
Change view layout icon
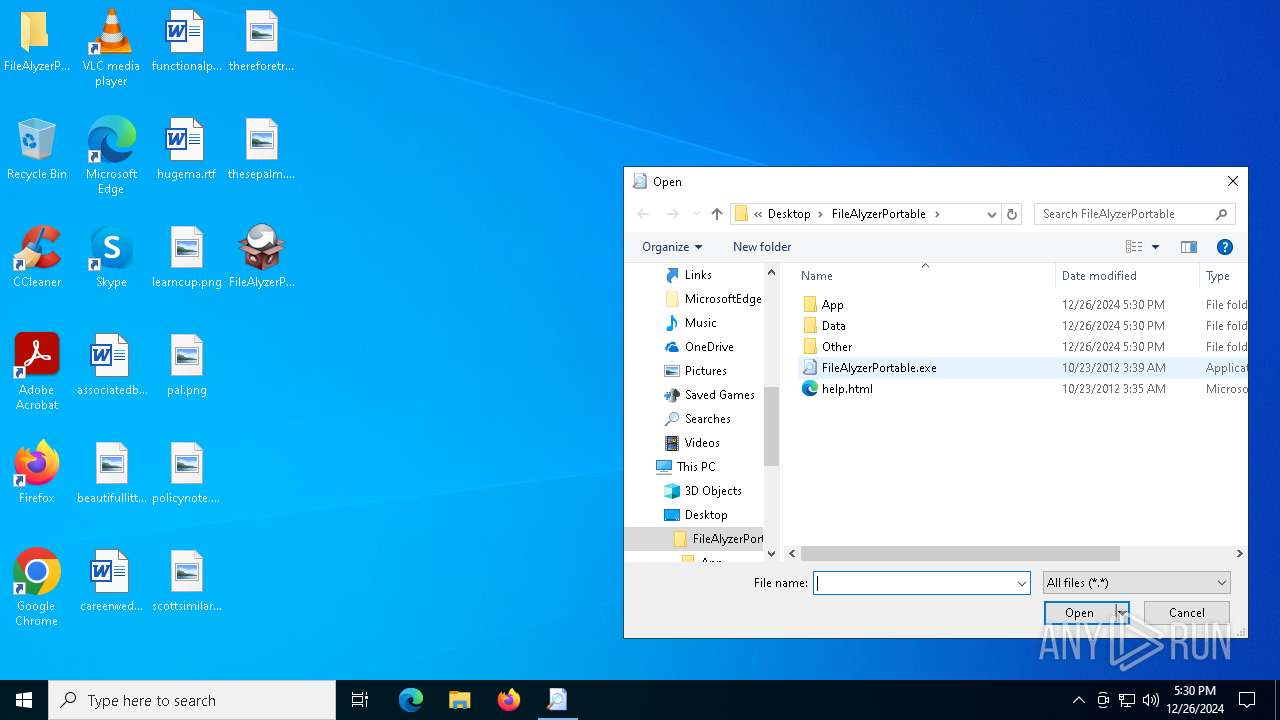[x=1134, y=247]
